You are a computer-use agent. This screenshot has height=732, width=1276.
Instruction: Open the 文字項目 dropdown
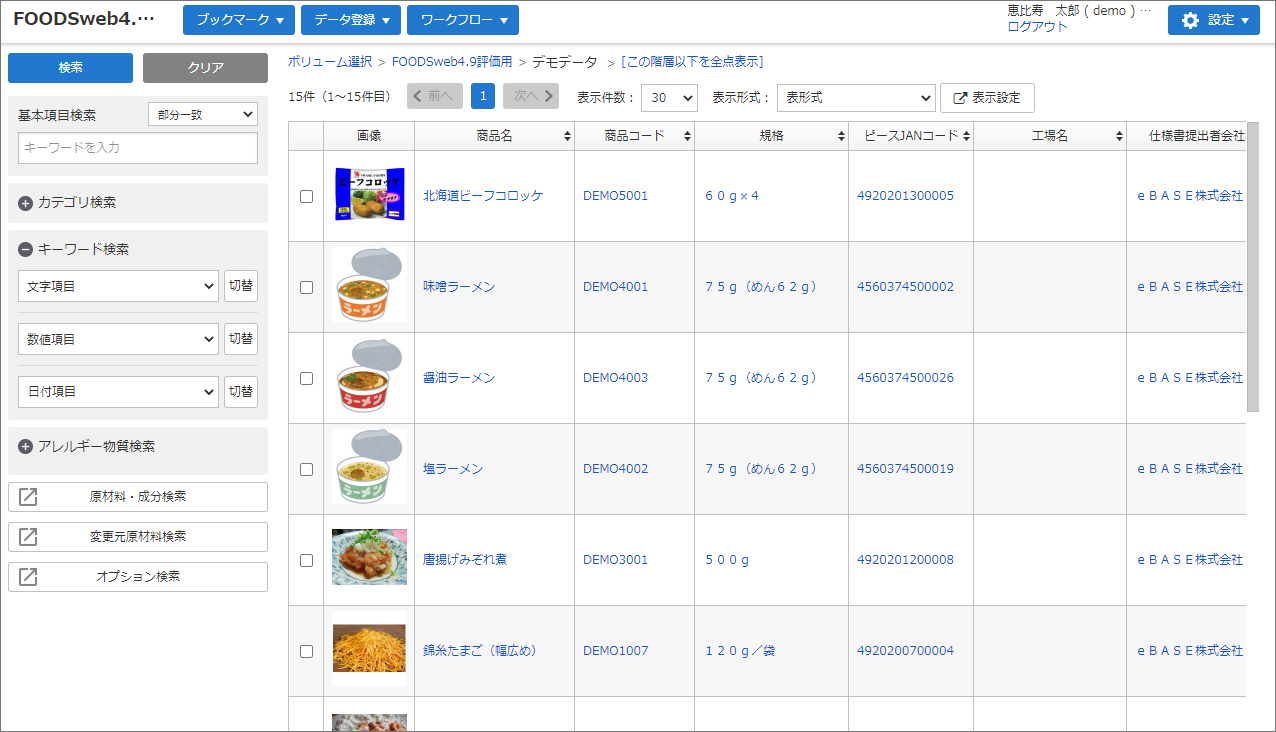click(118, 286)
